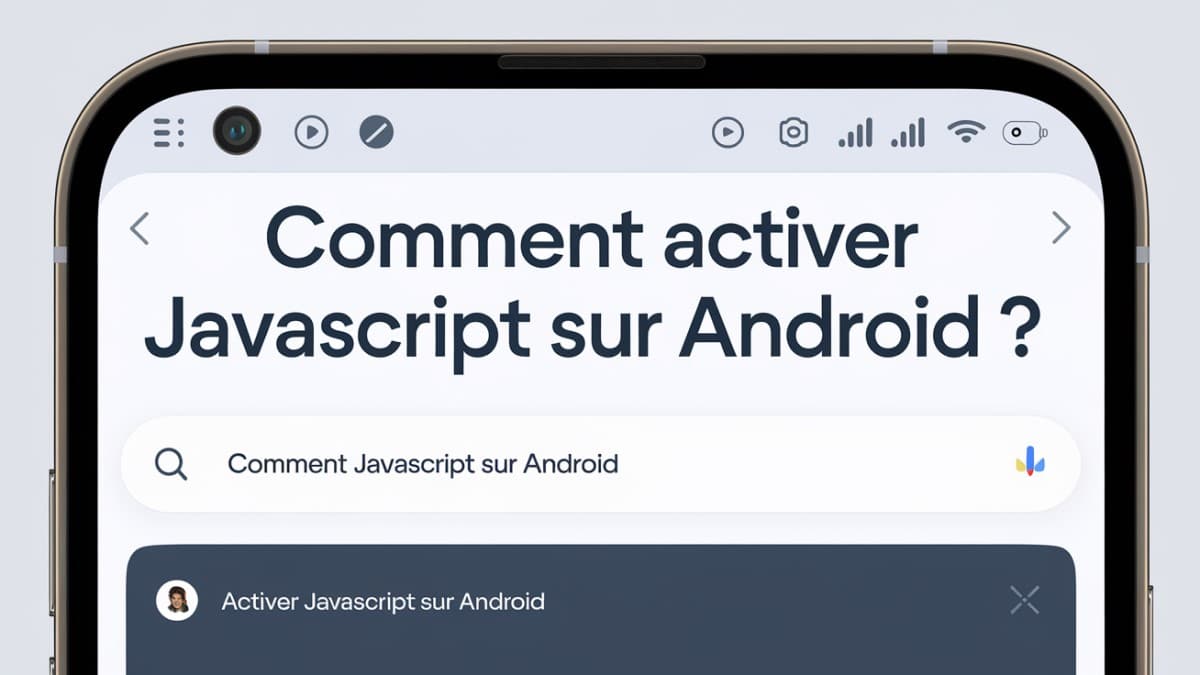The height and width of the screenshot is (675, 1200).
Task: Tap the Wi-Fi status icon
Action: [x=966, y=131]
